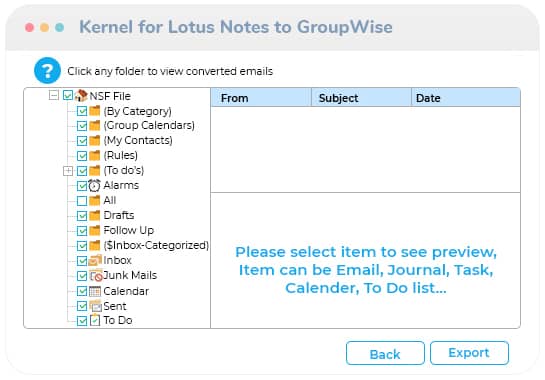Uncheck the NSF File root checkbox
Image resolution: width=545 pixels, height=380 pixels.
point(68,95)
